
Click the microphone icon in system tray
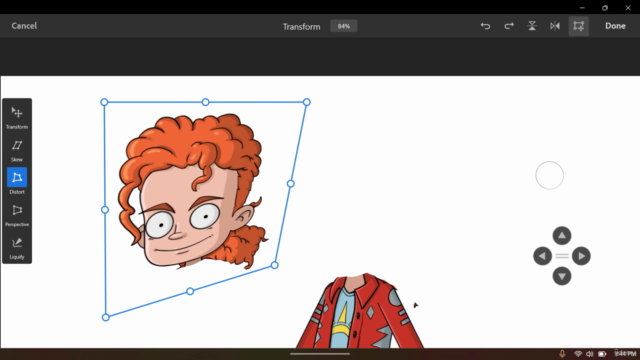point(562,354)
